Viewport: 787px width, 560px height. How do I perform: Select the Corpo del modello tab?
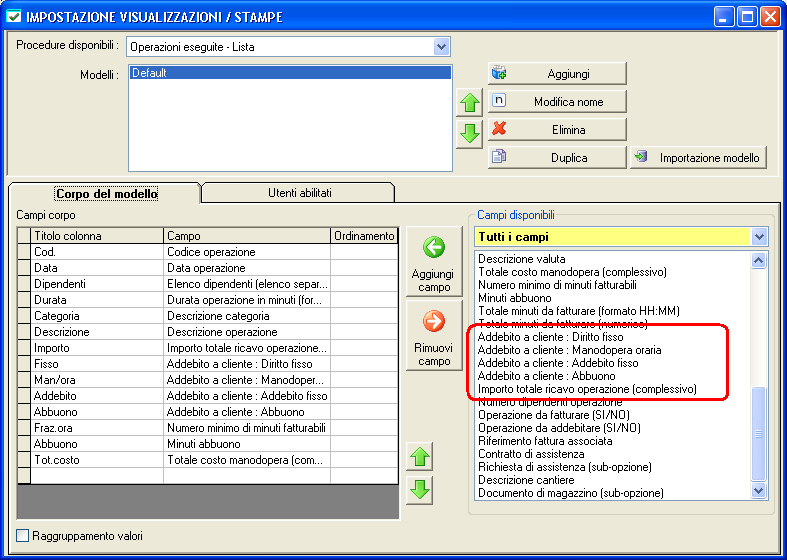(107, 194)
